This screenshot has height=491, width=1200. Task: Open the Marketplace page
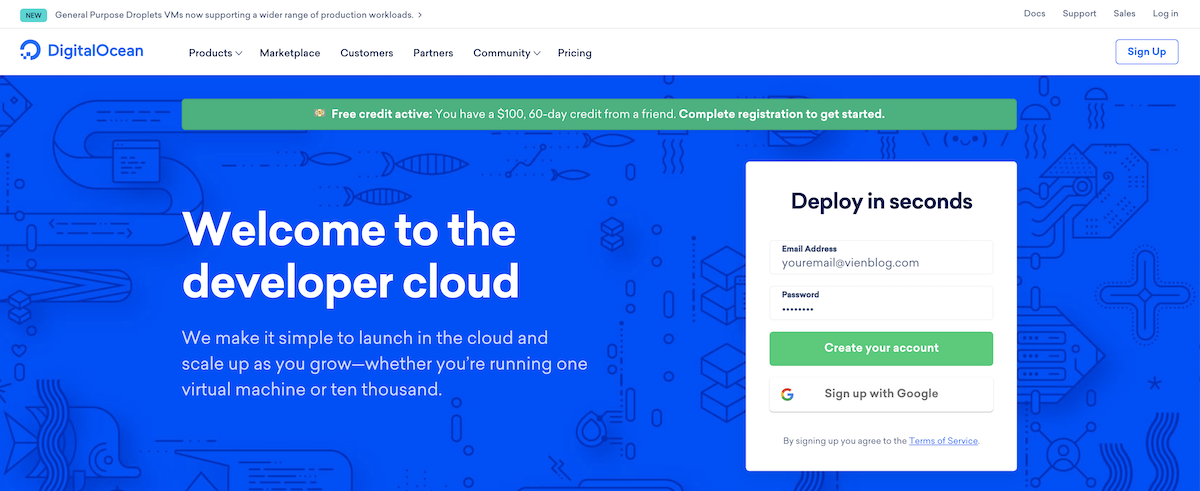(290, 53)
